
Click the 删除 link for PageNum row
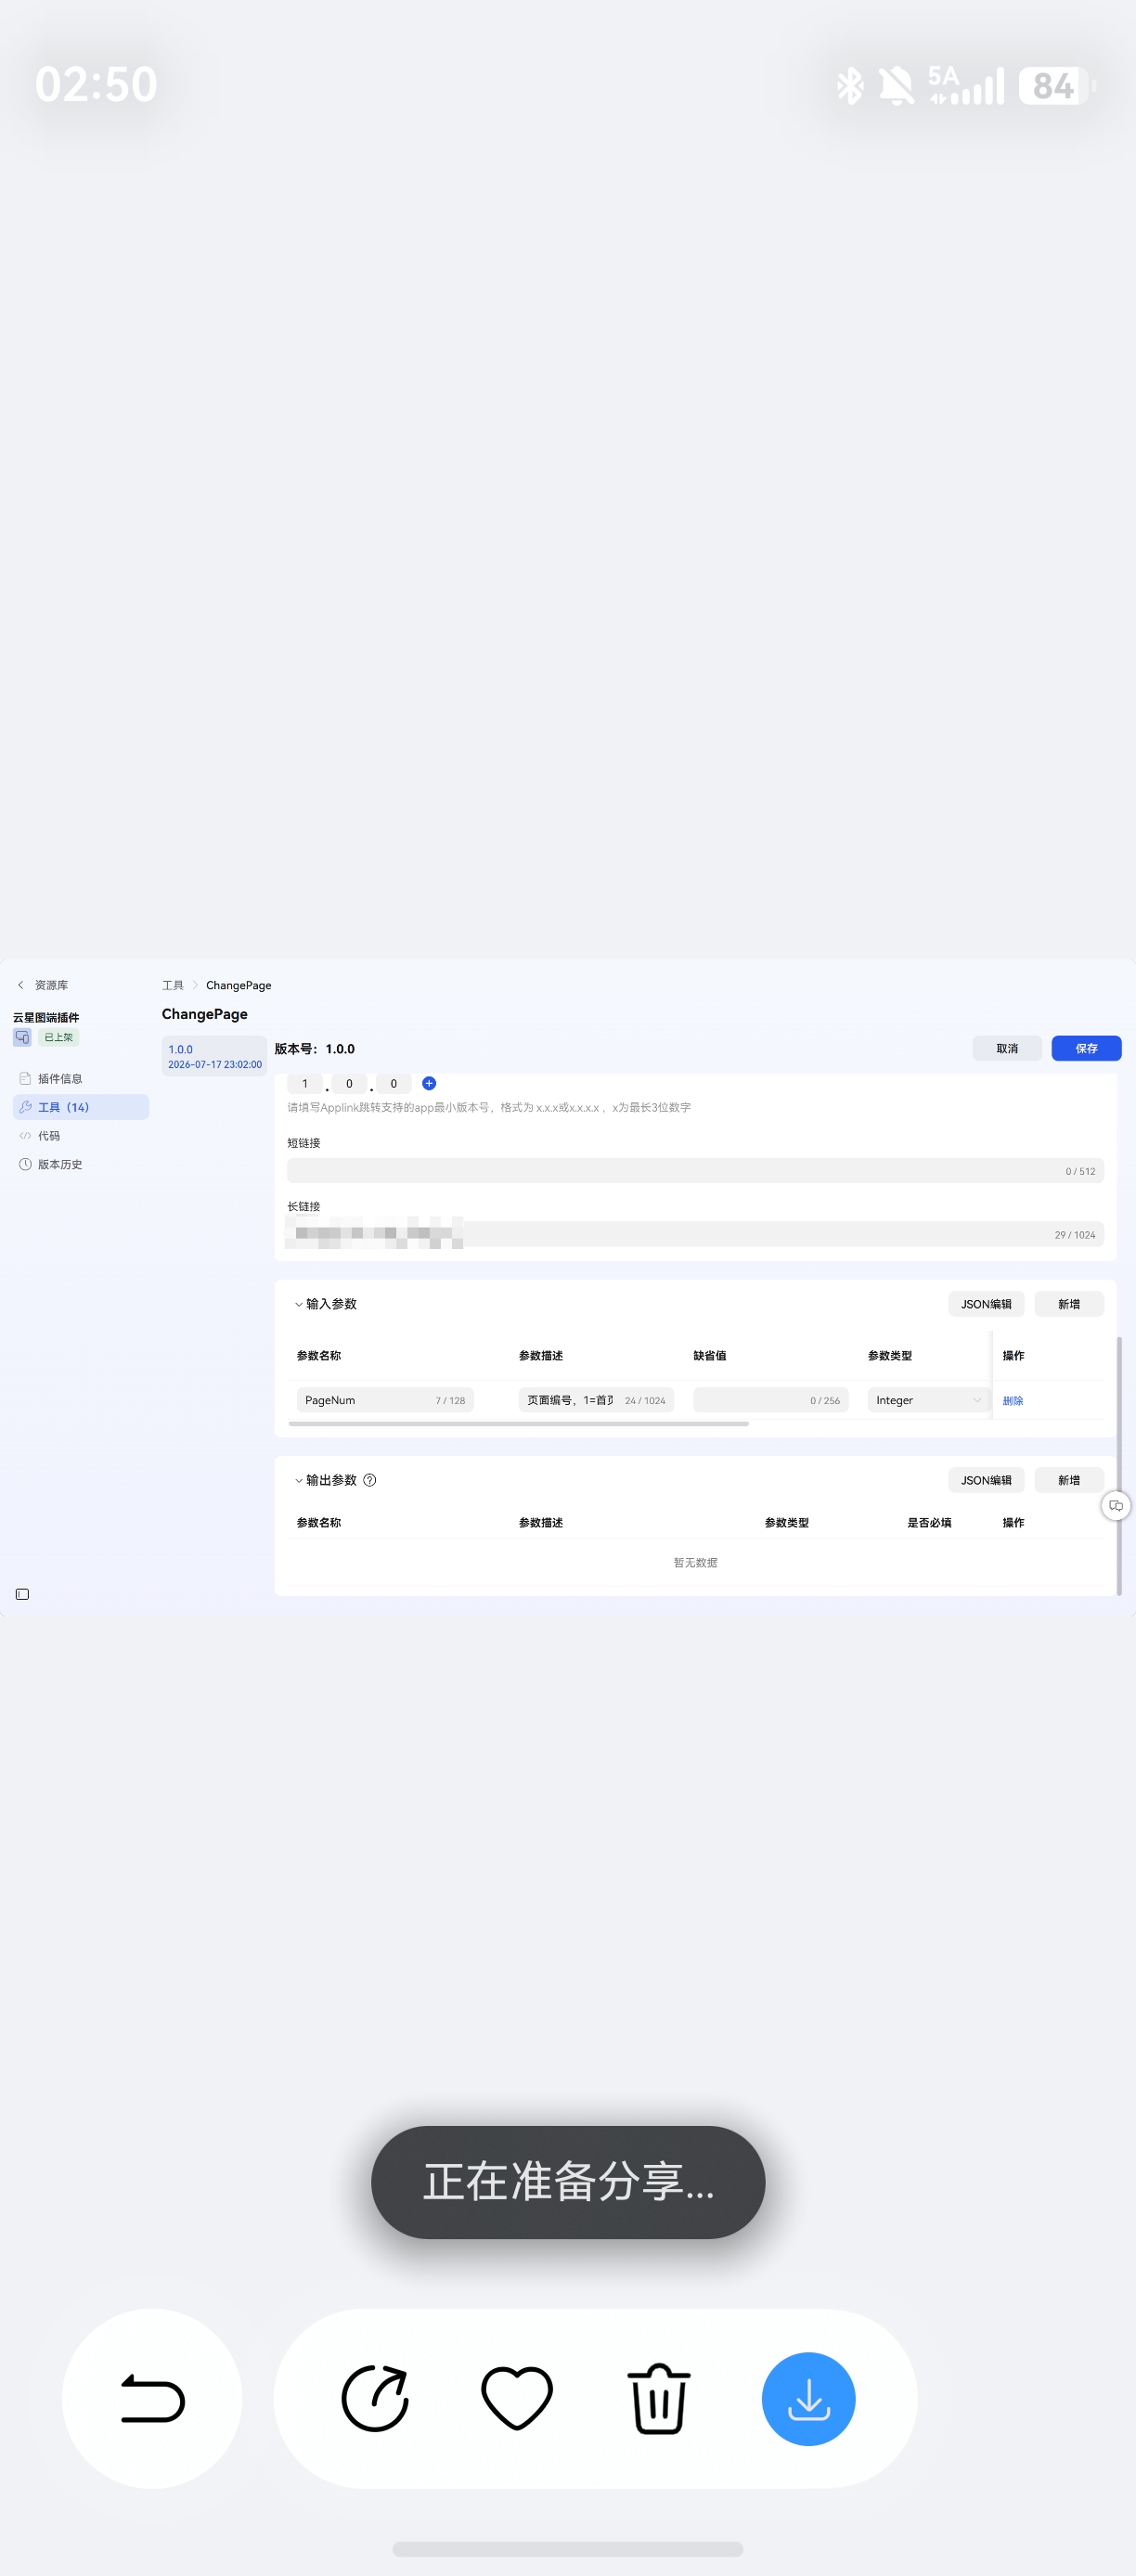(x=1013, y=1400)
